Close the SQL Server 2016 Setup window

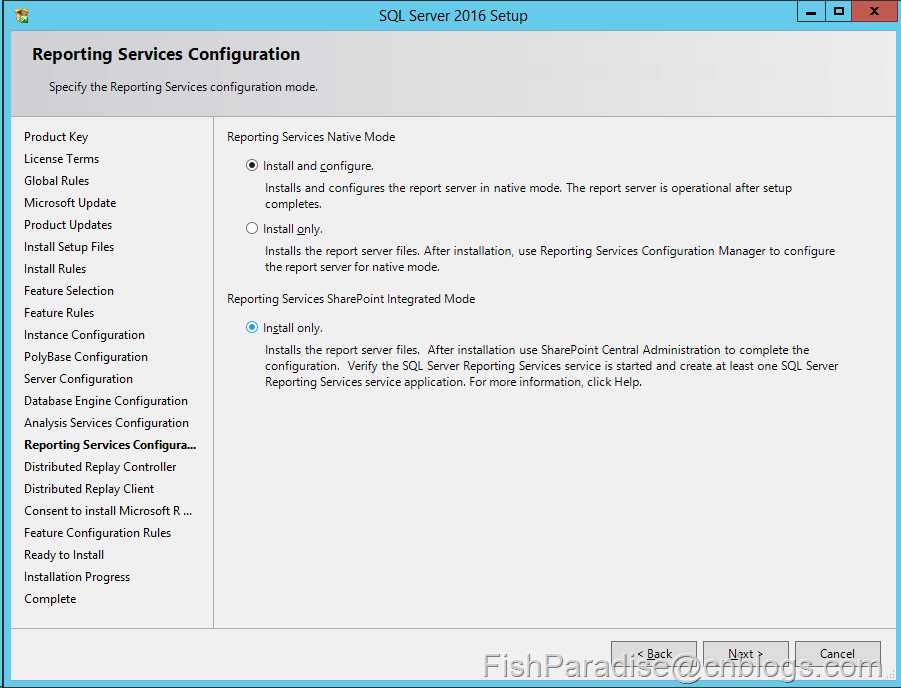click(x=875, y=11)
